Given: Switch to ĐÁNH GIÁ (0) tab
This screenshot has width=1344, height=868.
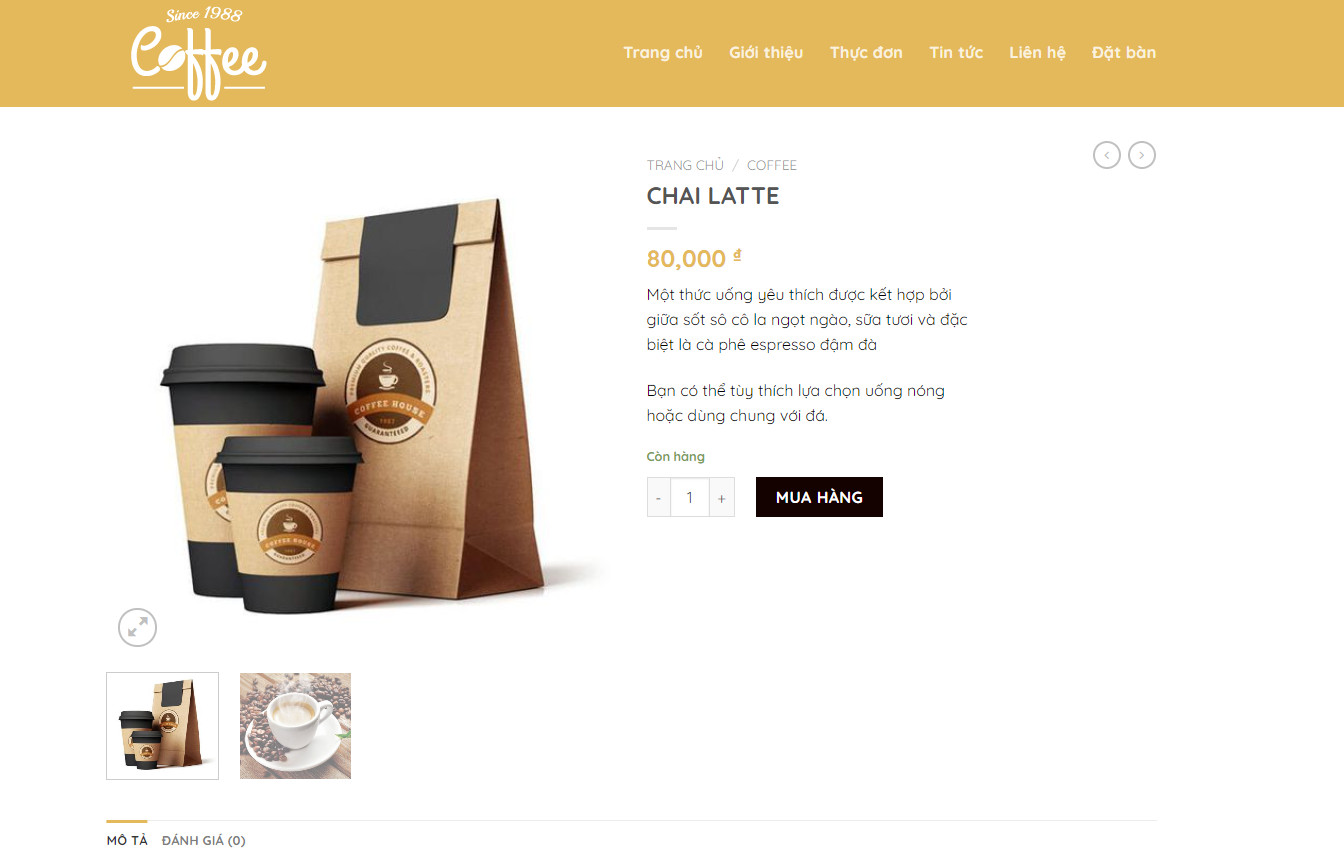Looking at the screenshot, I should pos(204,840).
